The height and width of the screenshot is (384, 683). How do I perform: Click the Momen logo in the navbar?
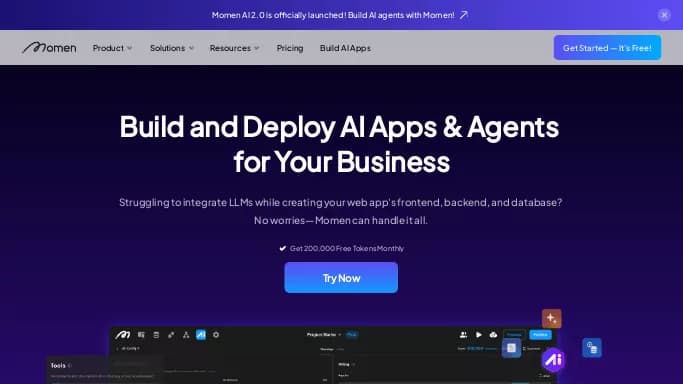click(x=49, y=47)
